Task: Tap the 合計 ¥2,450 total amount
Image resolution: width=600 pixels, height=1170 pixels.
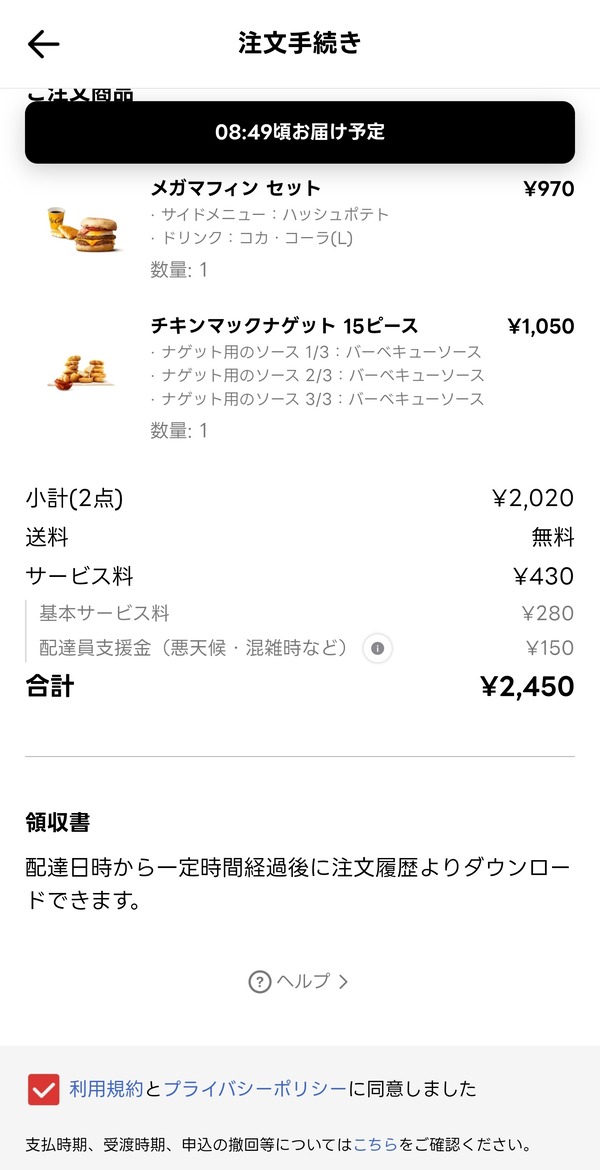Action: click(528, 686)
